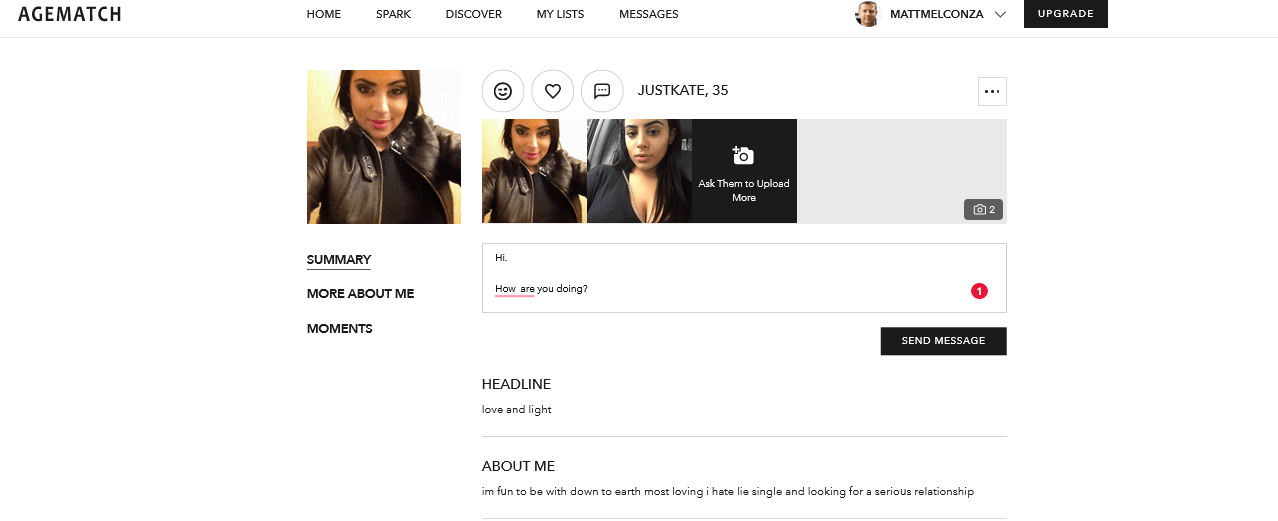This screenshot has height=521, width=1278.
Task: Like JUSTKATE with the heart icon
Action: pyautogui.click(x=553, y=91)
